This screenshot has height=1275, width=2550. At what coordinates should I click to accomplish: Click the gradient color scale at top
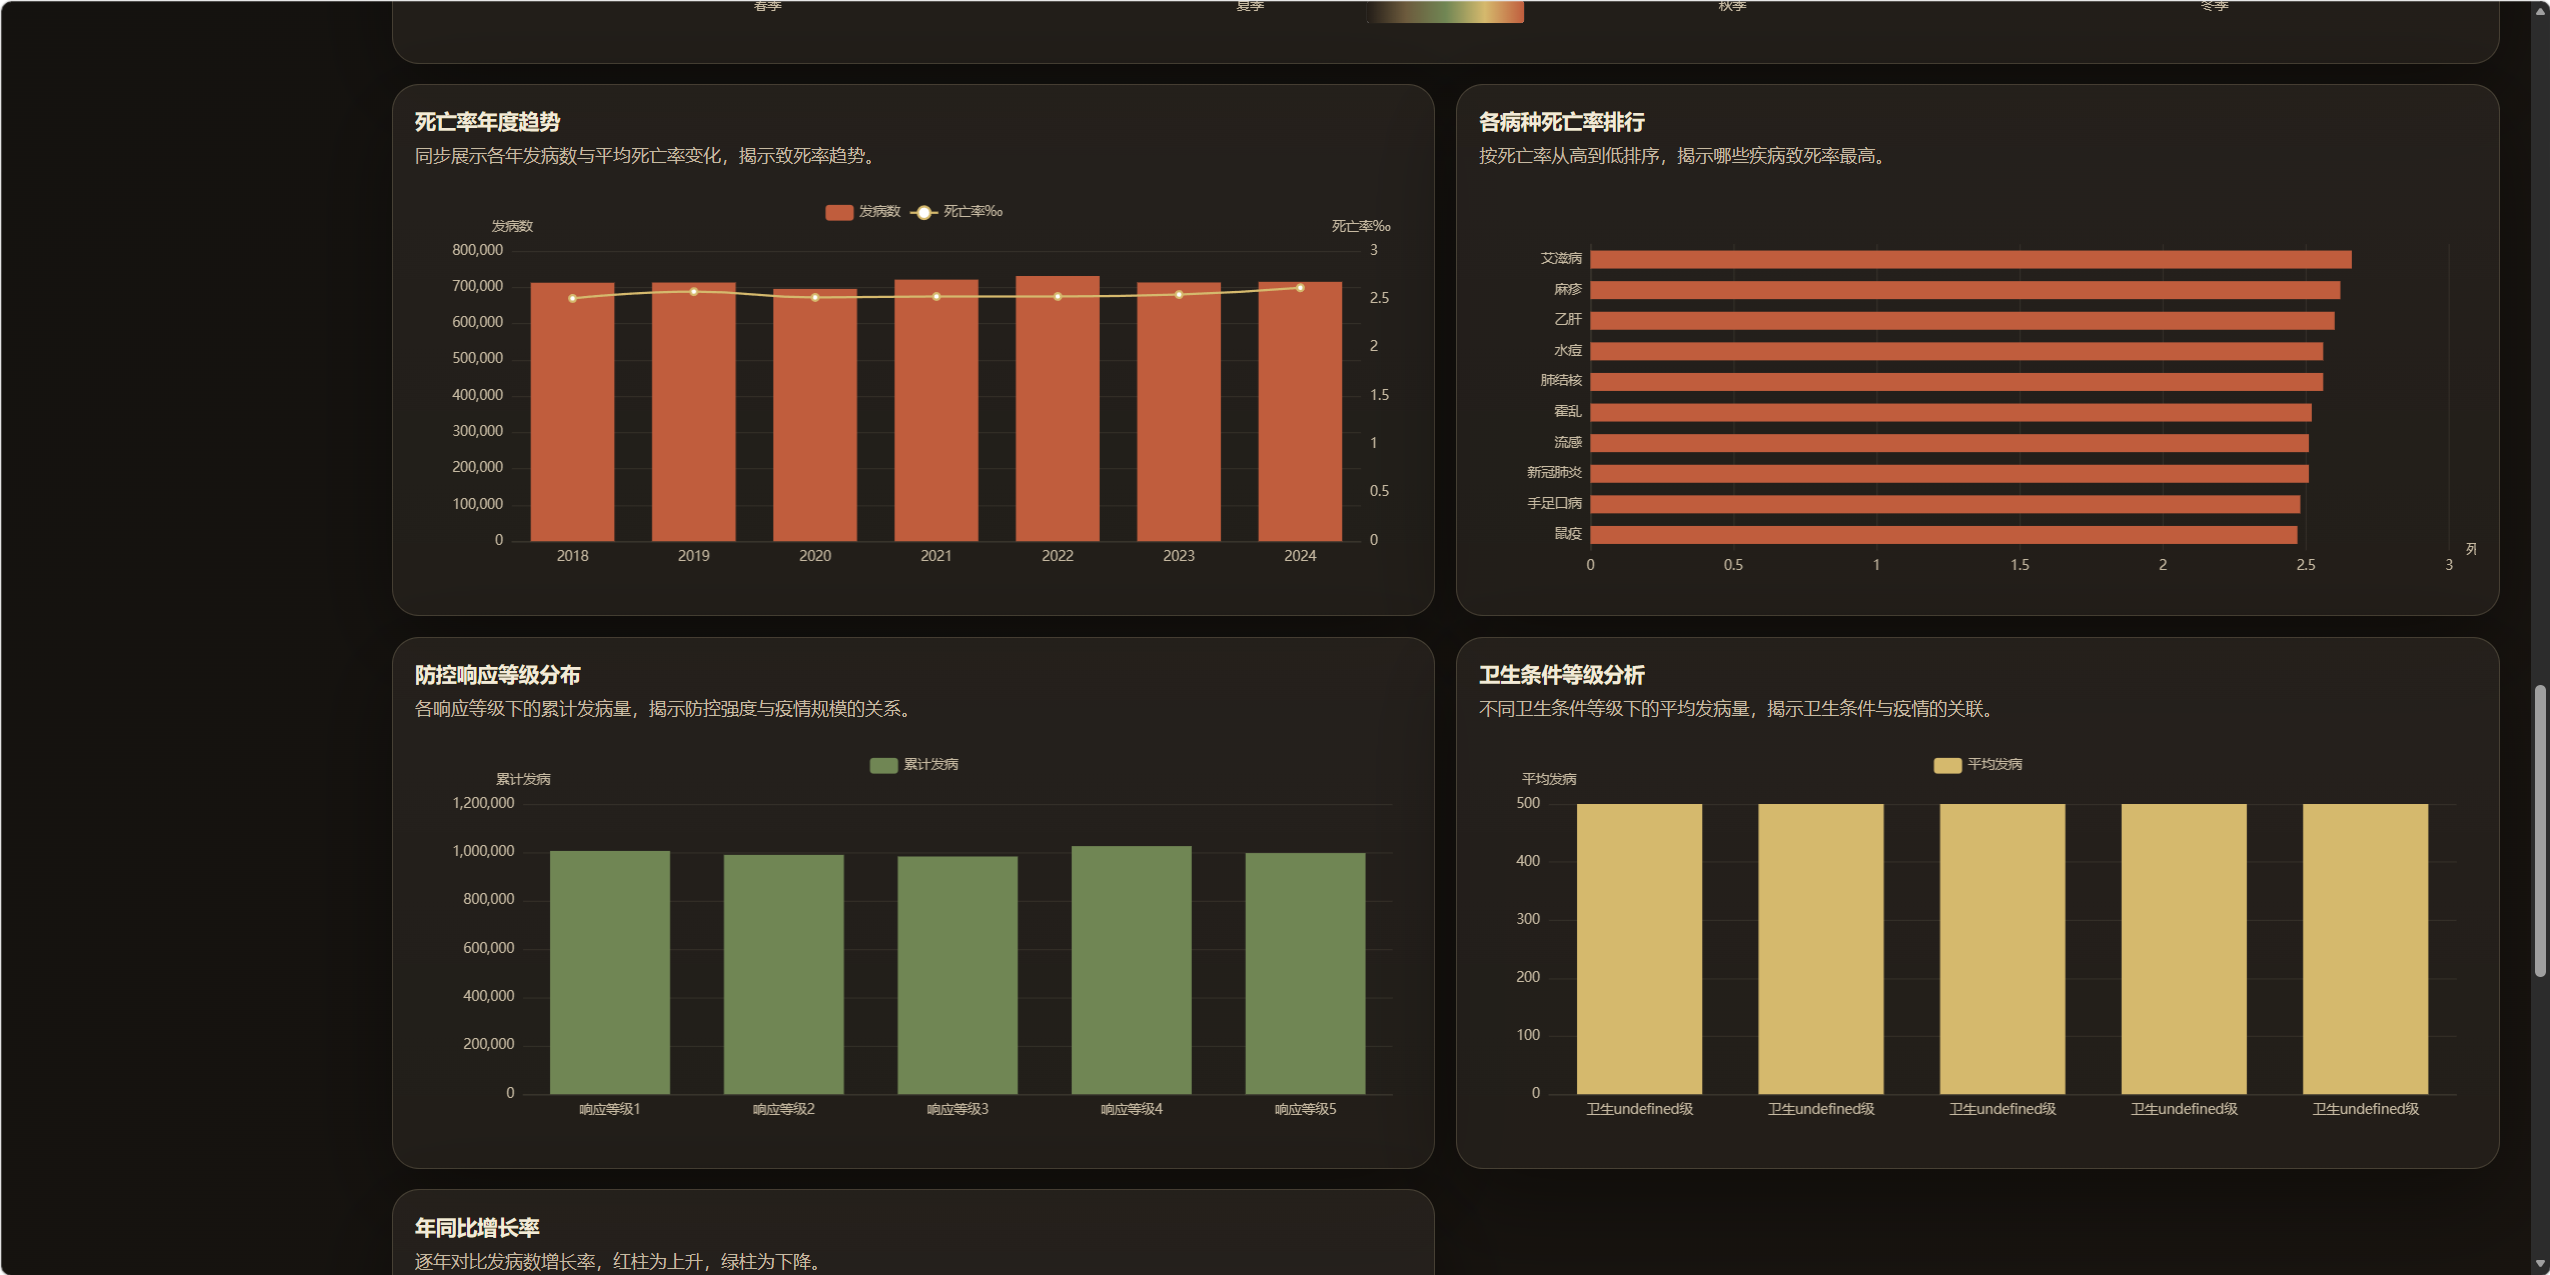1445,11
